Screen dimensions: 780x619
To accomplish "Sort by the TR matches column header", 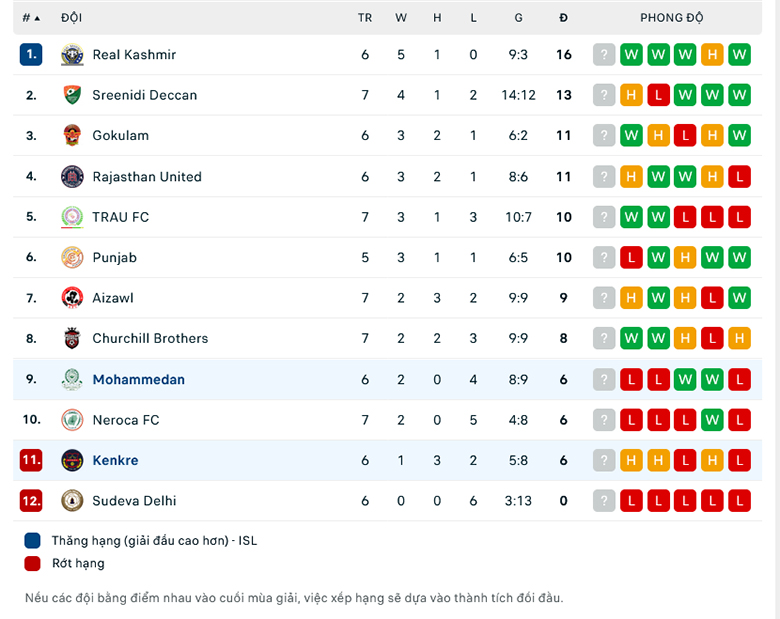I will pos(365,18).
